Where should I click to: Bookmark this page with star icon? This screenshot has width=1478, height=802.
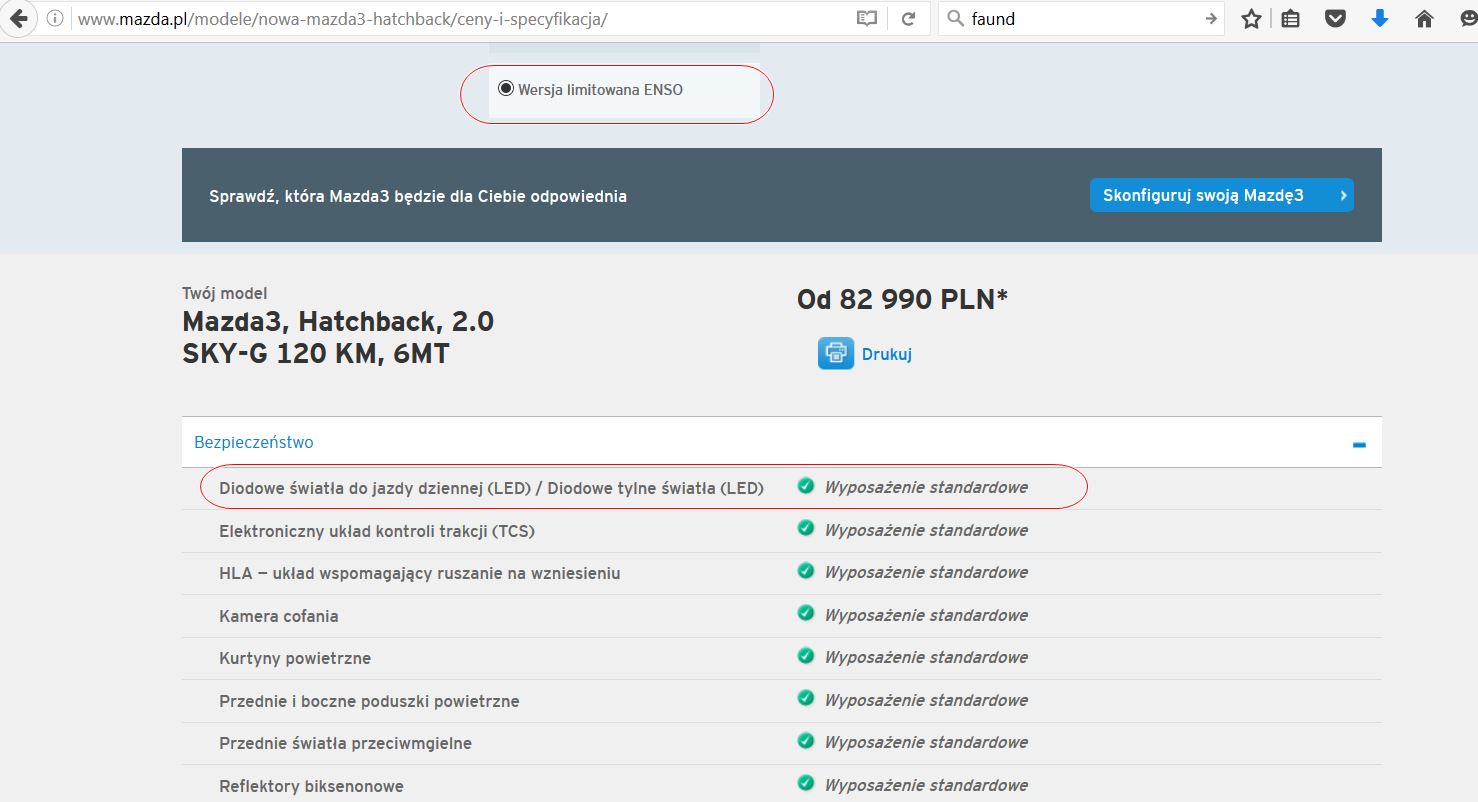(x=1251, y=19)
